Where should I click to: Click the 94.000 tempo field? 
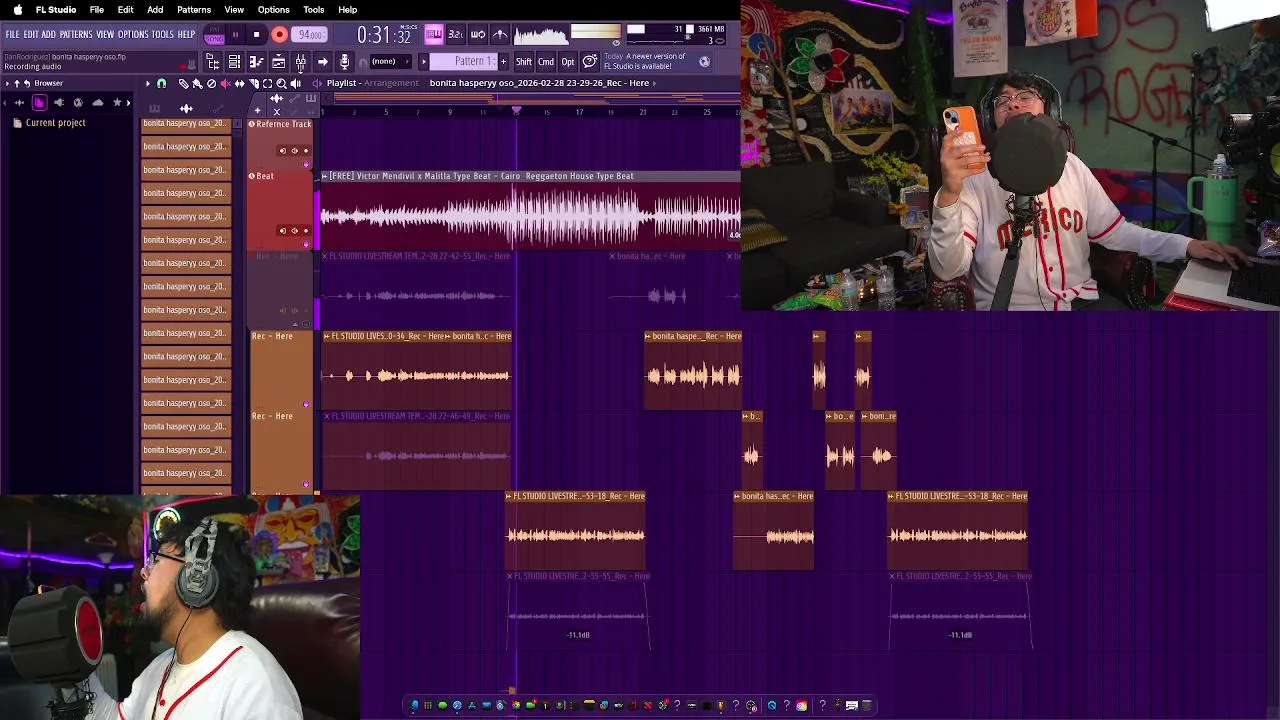pyautogui.click(x=310, y=35)
